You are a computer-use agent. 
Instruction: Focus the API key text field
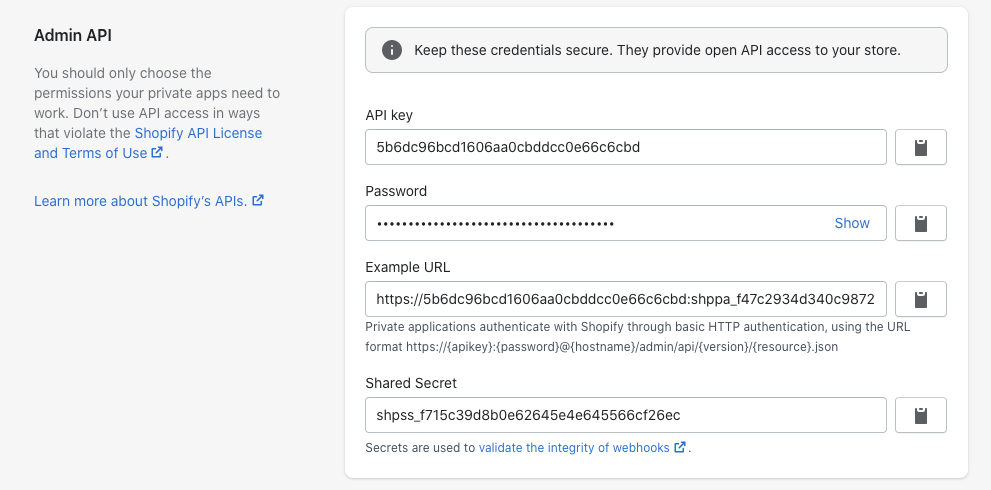[x=626, y=147]
